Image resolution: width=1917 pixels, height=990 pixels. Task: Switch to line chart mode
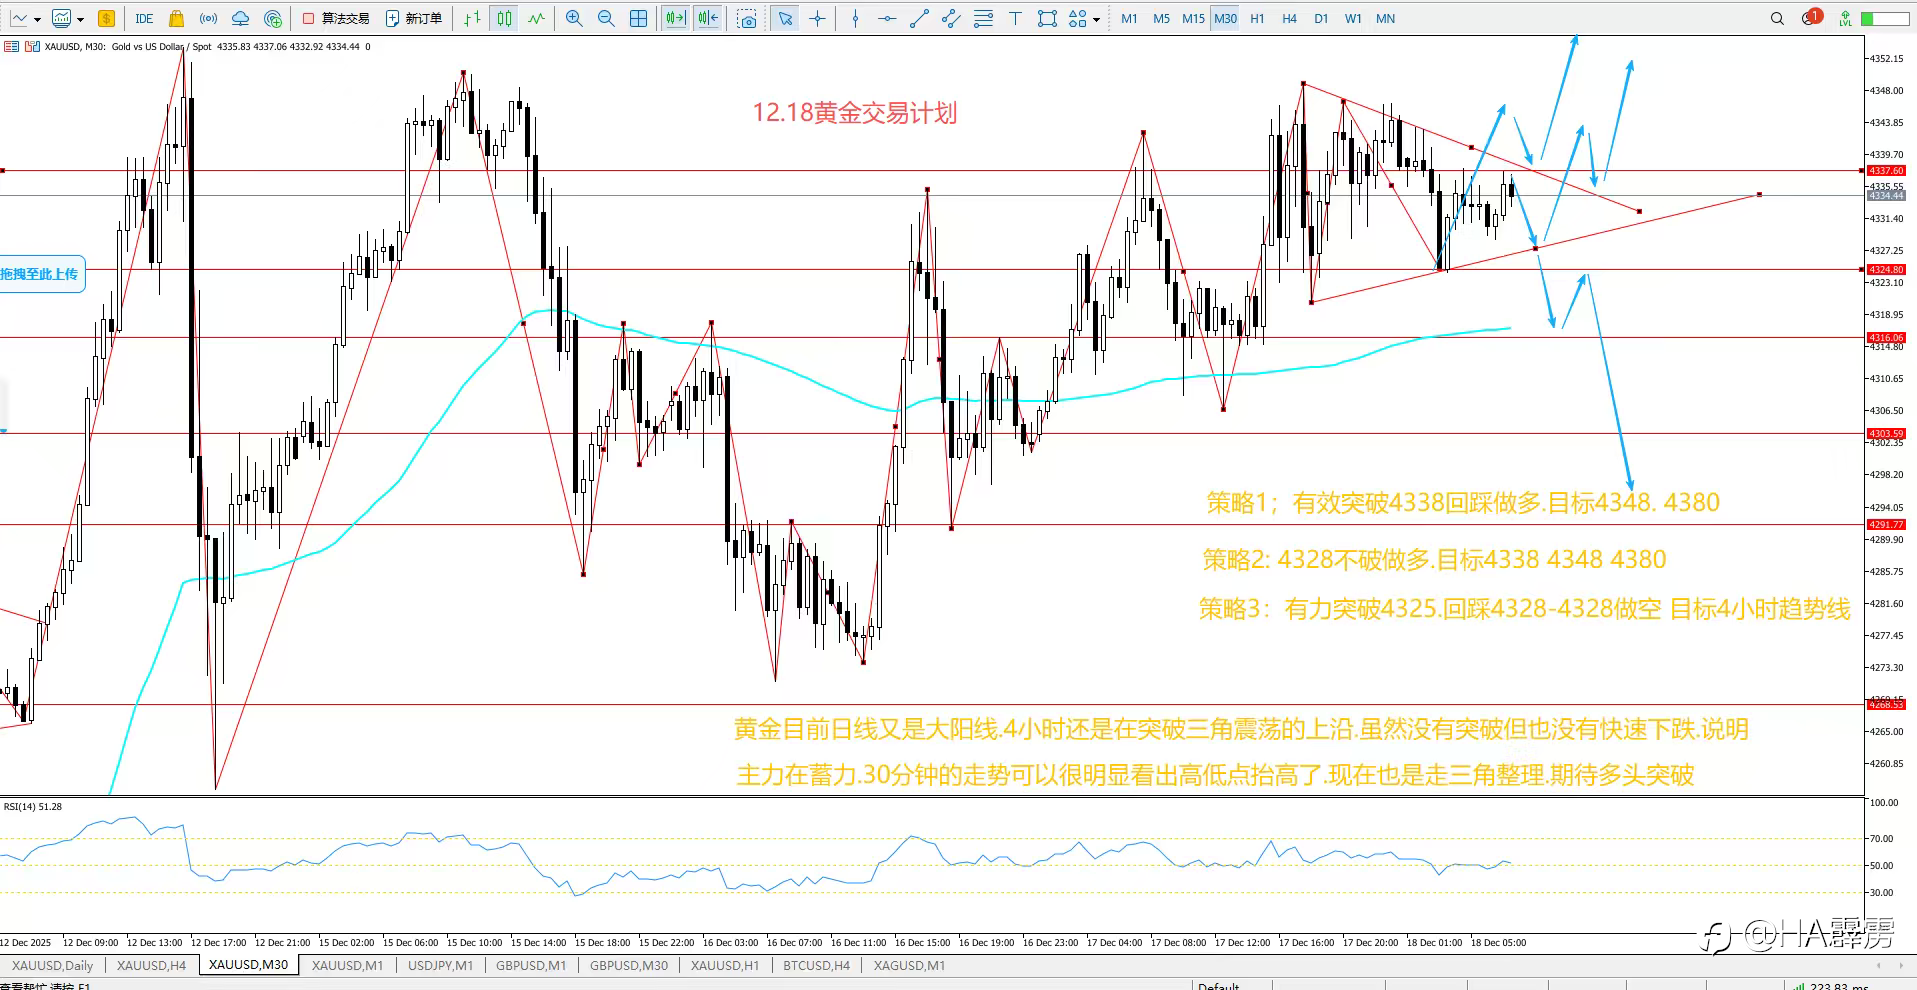coord(537,18)
